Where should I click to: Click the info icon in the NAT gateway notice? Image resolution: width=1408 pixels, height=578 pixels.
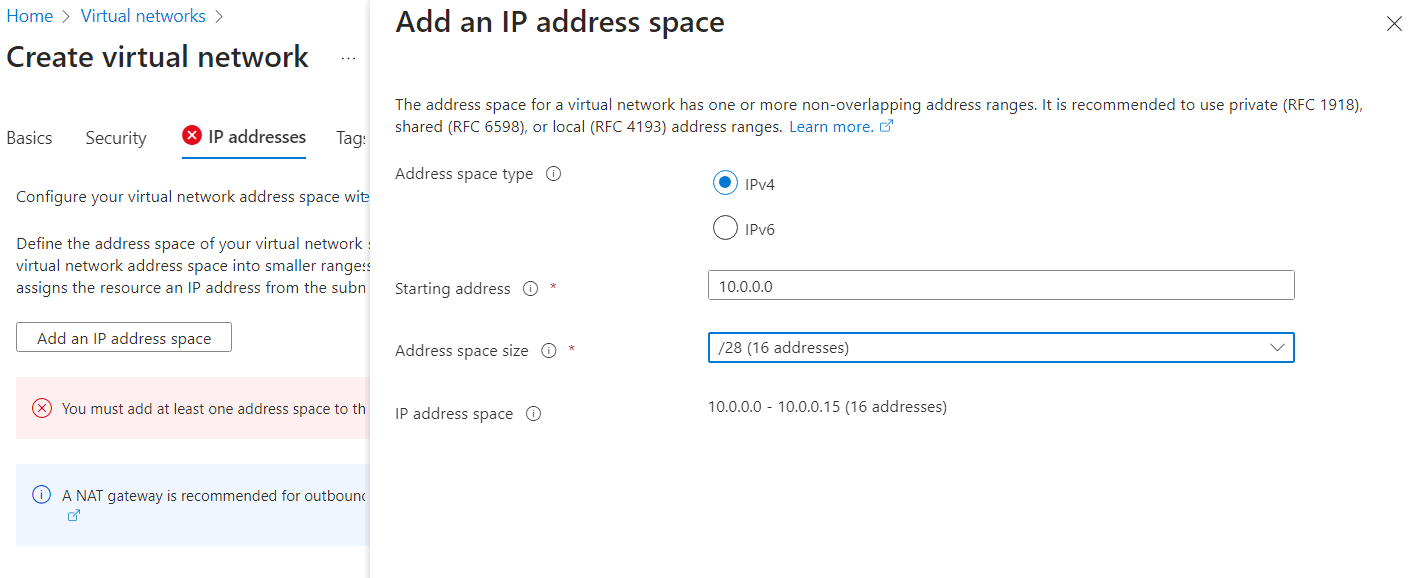pos(41,493)
